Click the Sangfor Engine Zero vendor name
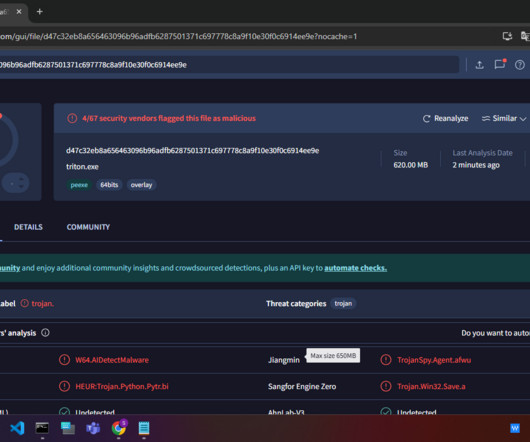This screenshot has width=530, height=442. point(302,386)
